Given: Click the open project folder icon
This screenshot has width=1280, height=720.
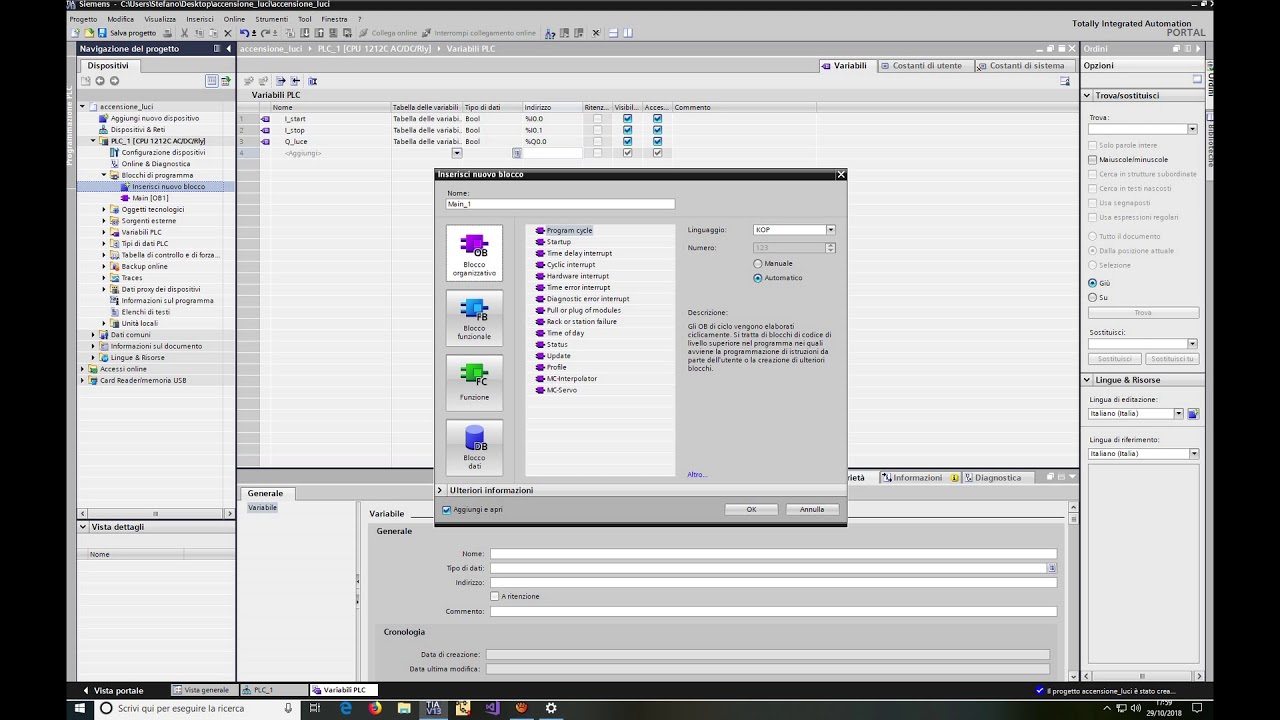Looking at the screenshot, I should click(88, 33).
